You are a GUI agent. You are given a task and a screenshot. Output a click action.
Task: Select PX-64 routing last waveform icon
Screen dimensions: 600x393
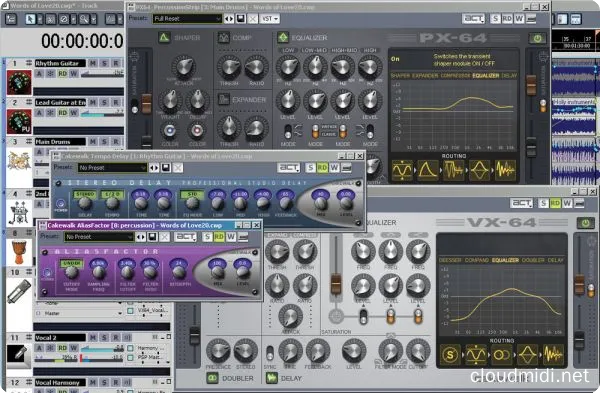coord(505,170)
